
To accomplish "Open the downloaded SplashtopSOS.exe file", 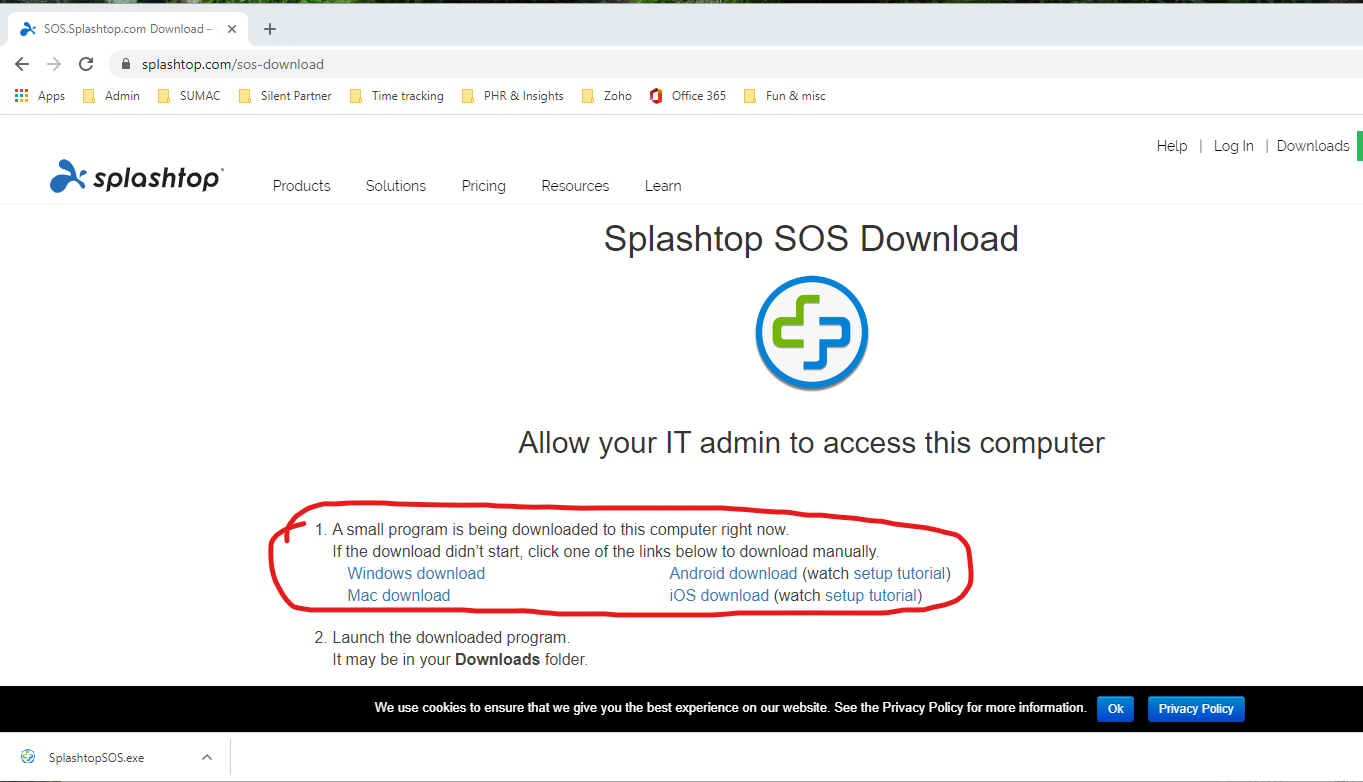I will (x=96, y=758).
